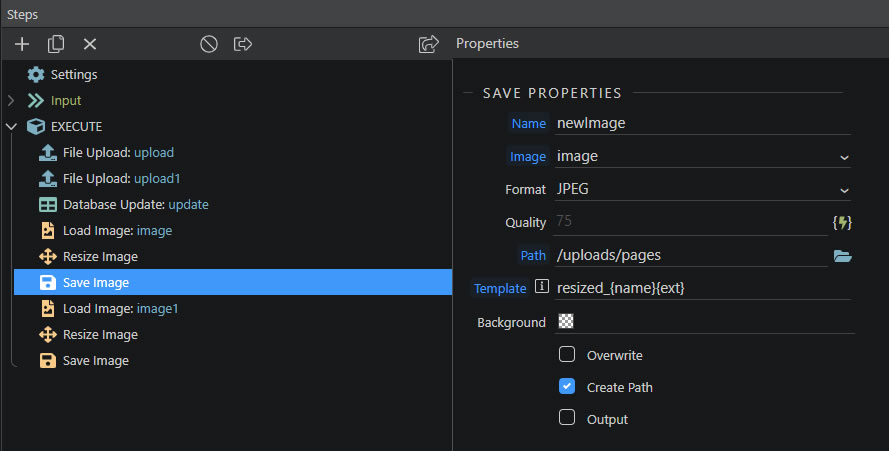
Task: Enable the Overwrite checkbox
Action: [566, 354]
